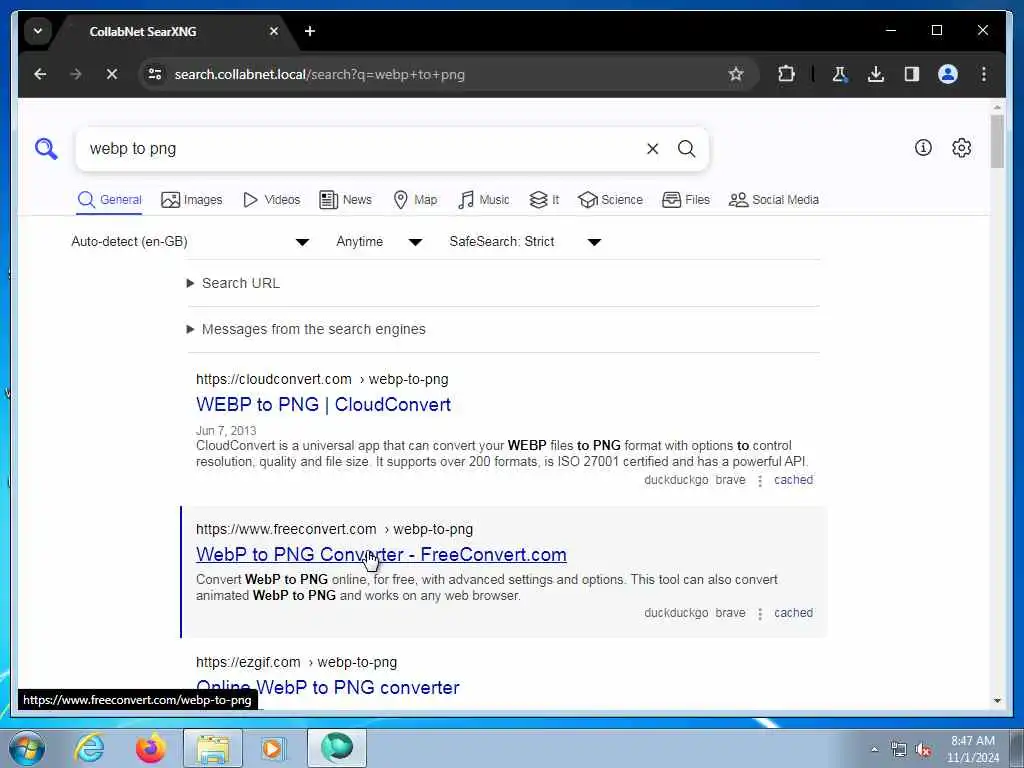Submit search with magnifier button
The image size is (1024, 768).
(686, 149)
